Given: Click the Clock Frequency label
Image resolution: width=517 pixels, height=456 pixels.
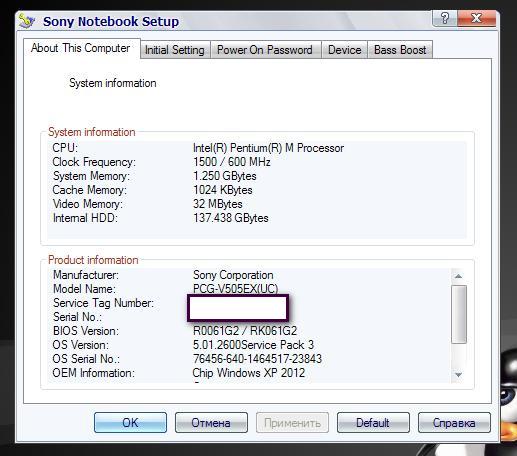Looking at the screenshot, I should click(x=94, y=162).
